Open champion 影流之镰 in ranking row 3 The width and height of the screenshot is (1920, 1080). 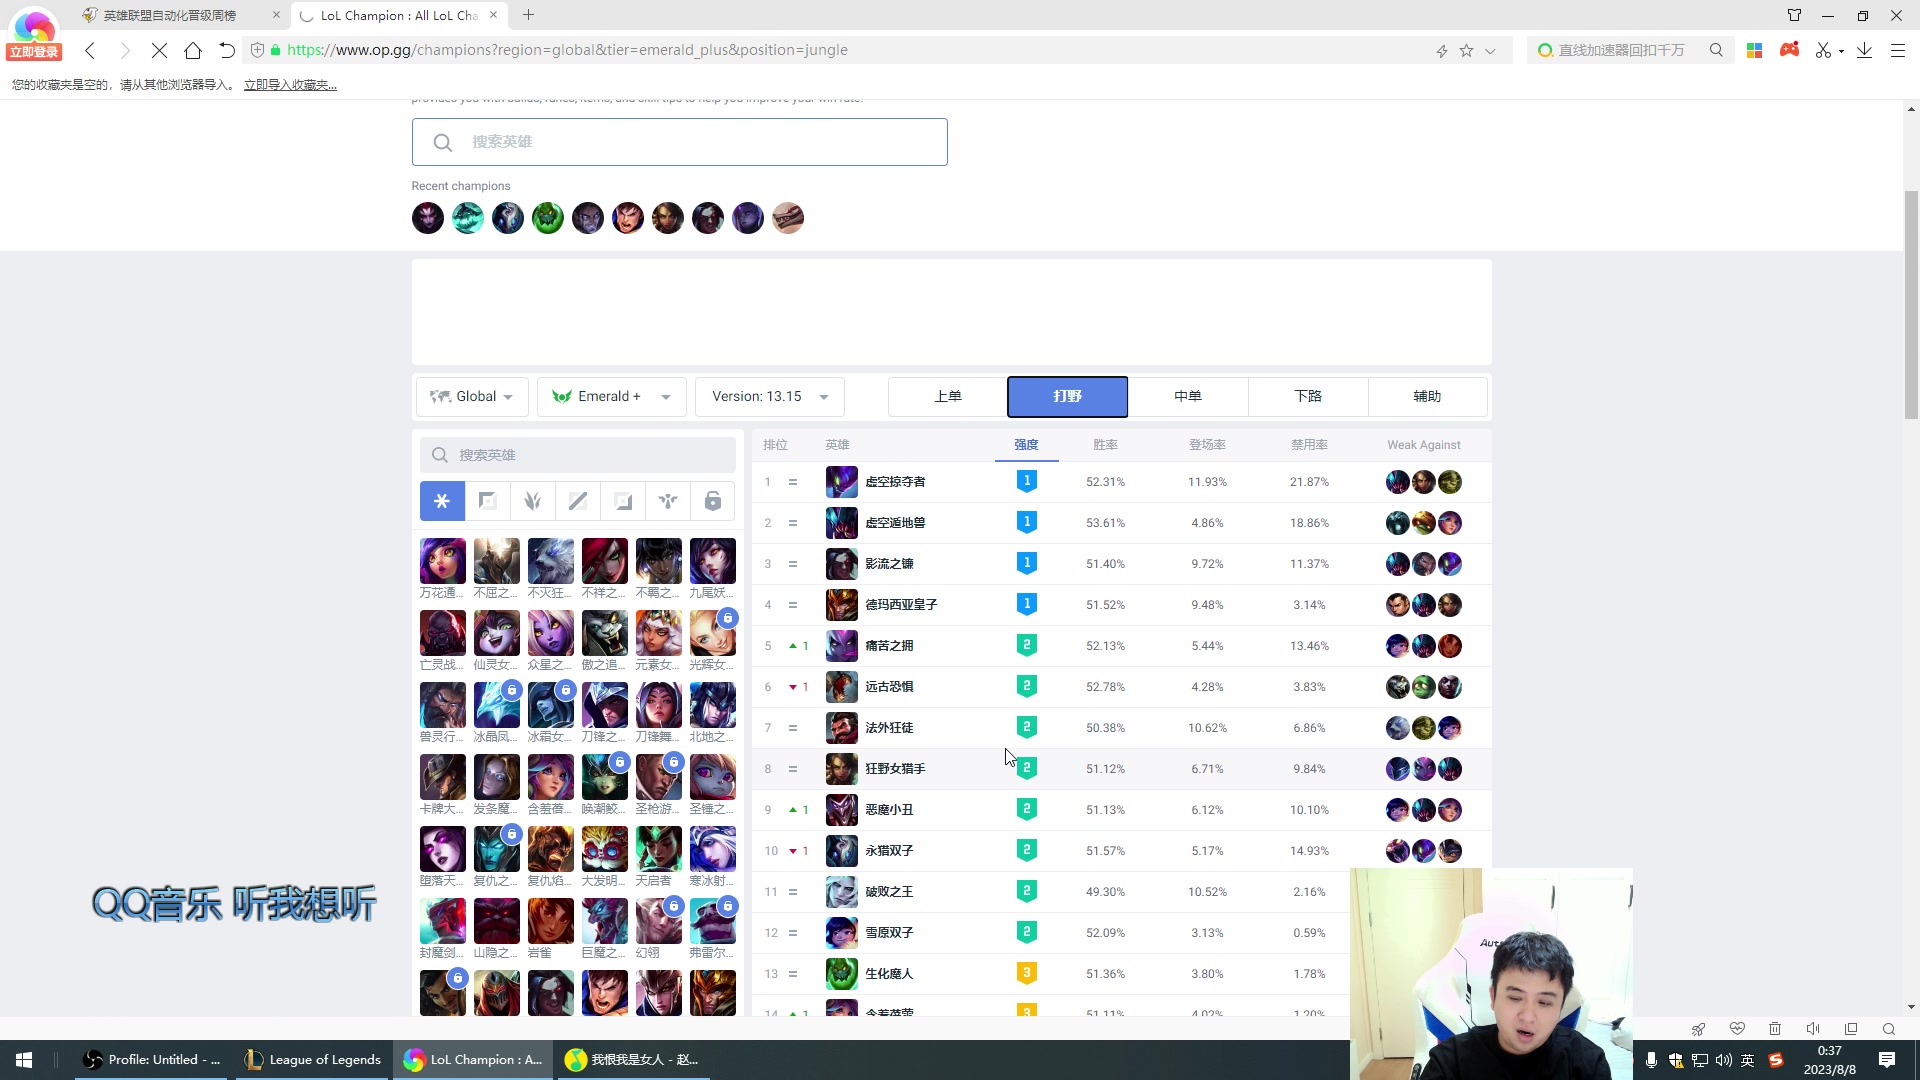point(889,564)
